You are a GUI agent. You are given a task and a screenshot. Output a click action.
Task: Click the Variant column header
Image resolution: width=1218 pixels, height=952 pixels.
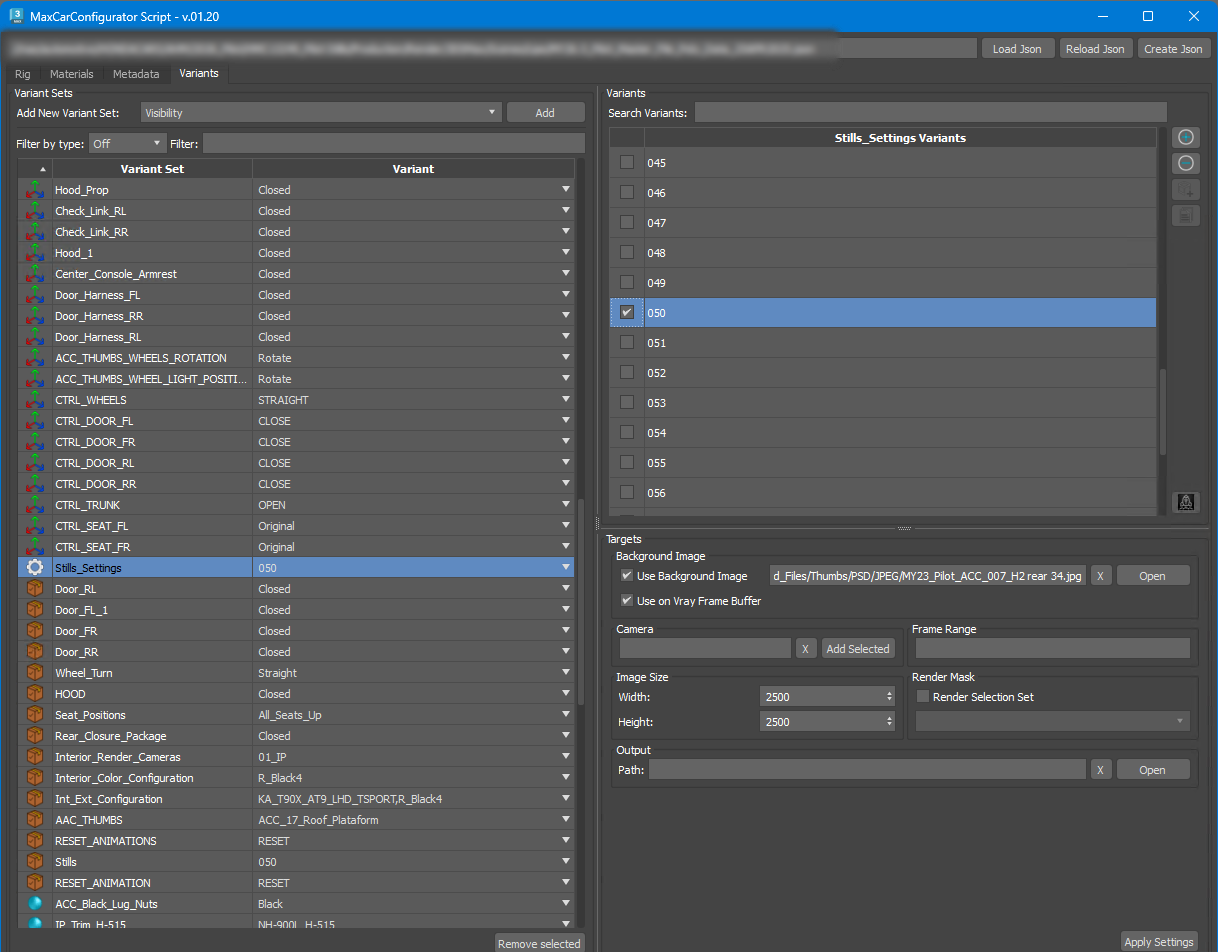(x=413, y=169)
